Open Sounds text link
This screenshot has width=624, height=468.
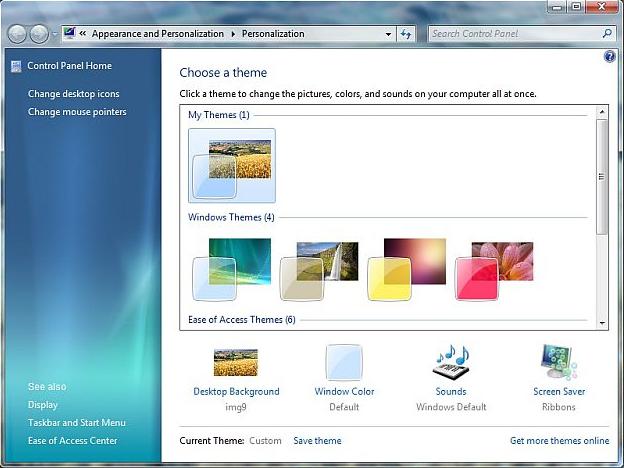pos(451,392)
